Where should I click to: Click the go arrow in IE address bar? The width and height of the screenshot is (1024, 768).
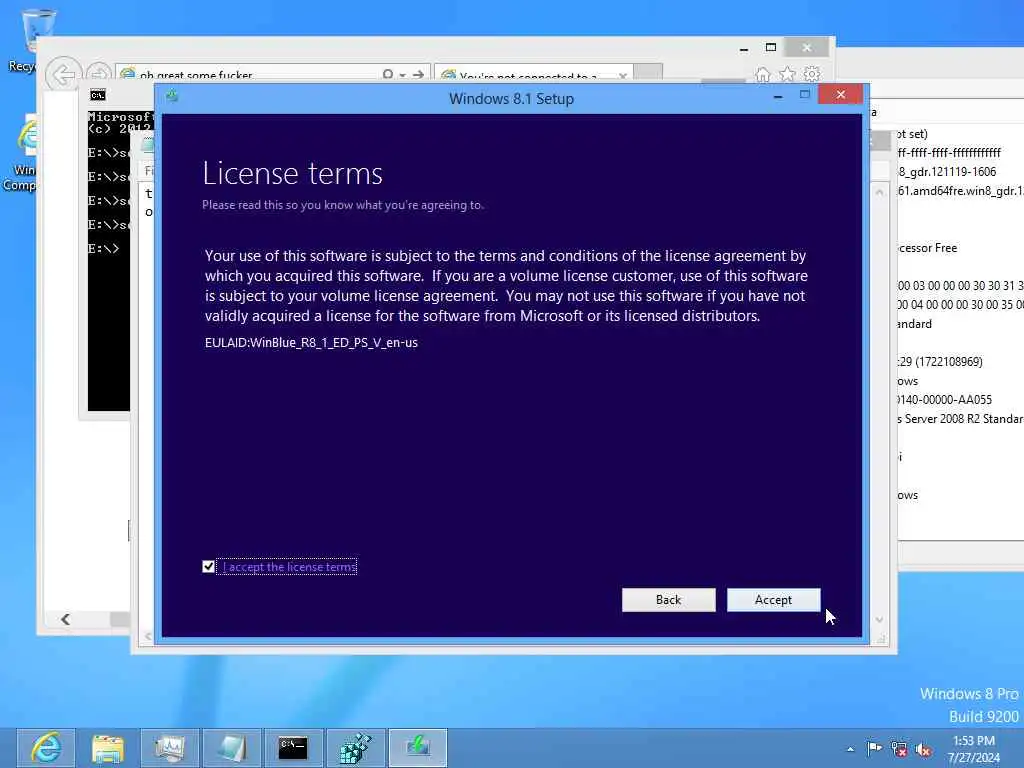[419, 74]
